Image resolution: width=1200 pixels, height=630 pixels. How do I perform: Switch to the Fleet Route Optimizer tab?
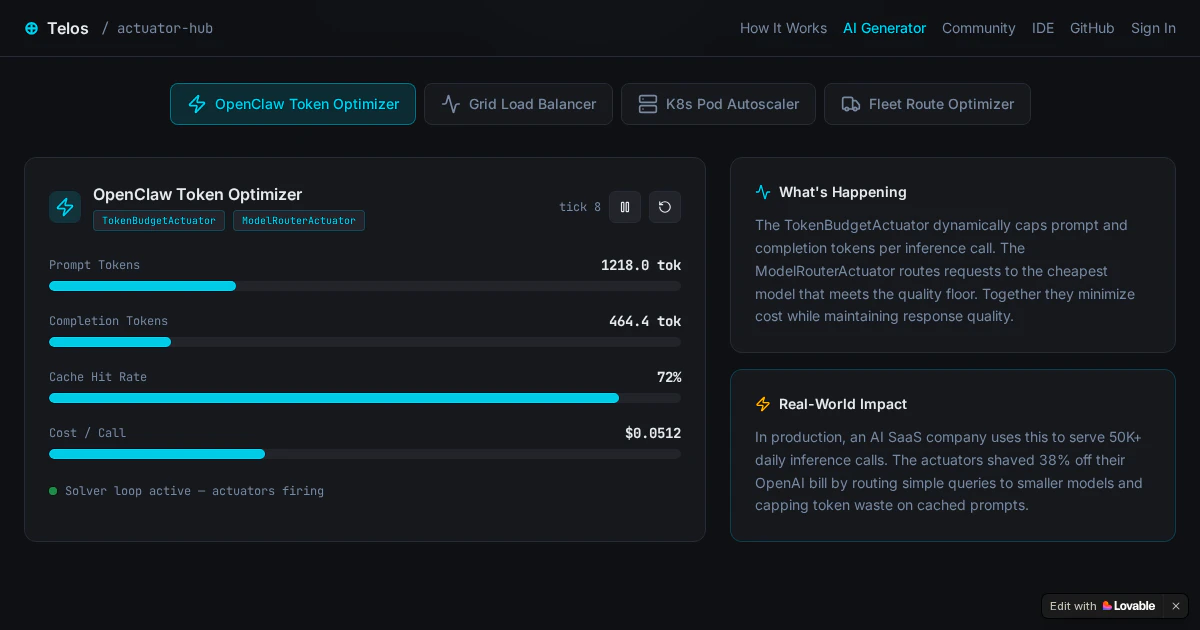point(927,104)
